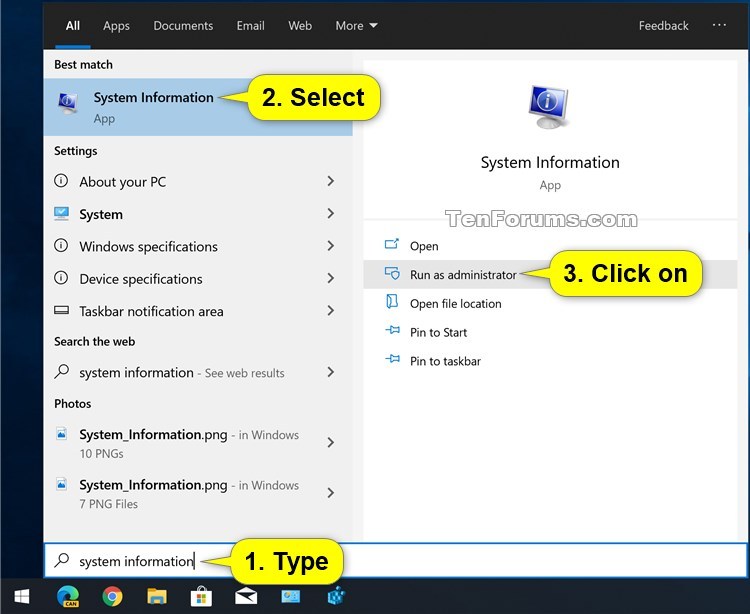The image size is (750, 614).
Task: Open the Windows Start menu
Action: tap(22, 596)
